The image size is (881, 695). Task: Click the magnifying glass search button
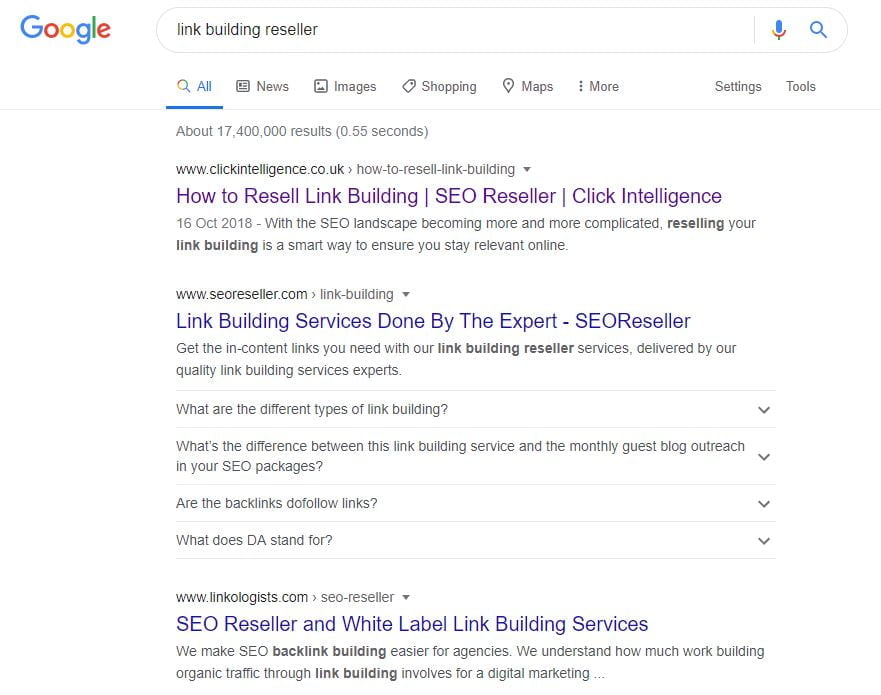pos(818,30)
